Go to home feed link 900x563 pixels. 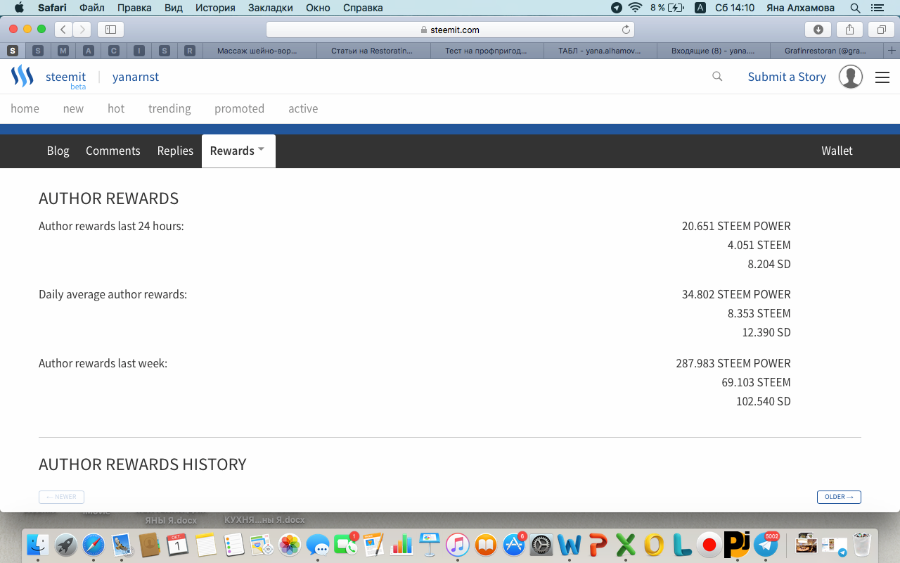click(x=25, y=108)
